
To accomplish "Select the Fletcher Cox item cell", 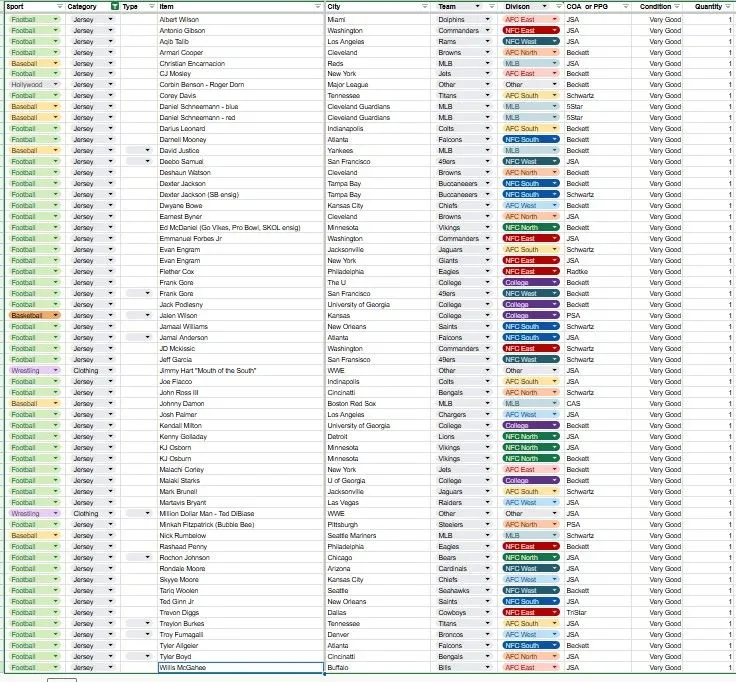I will [241, 271].
